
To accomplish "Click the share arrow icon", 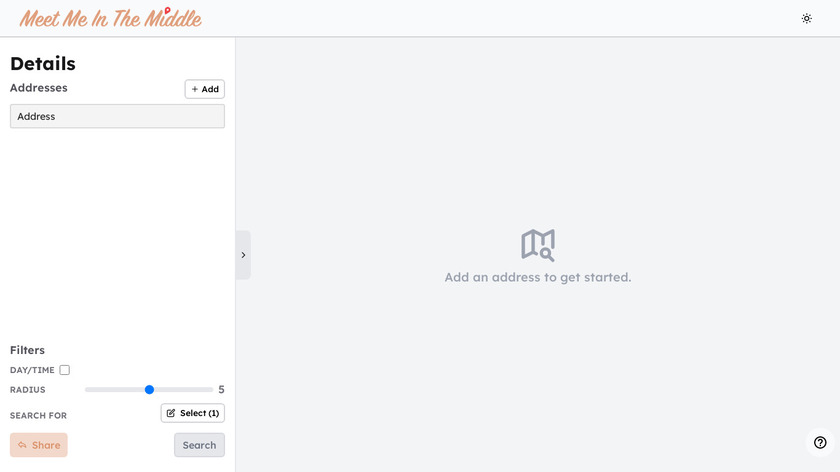I will [22, 445].
